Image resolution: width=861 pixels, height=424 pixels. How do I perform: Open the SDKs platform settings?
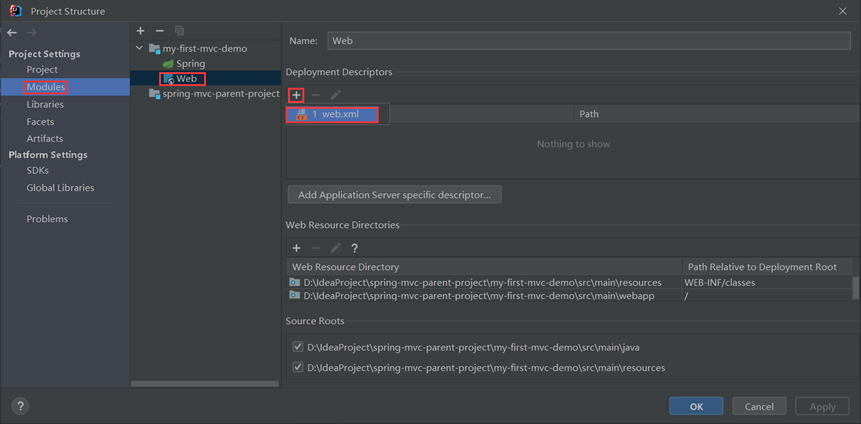tap(37, 170)
